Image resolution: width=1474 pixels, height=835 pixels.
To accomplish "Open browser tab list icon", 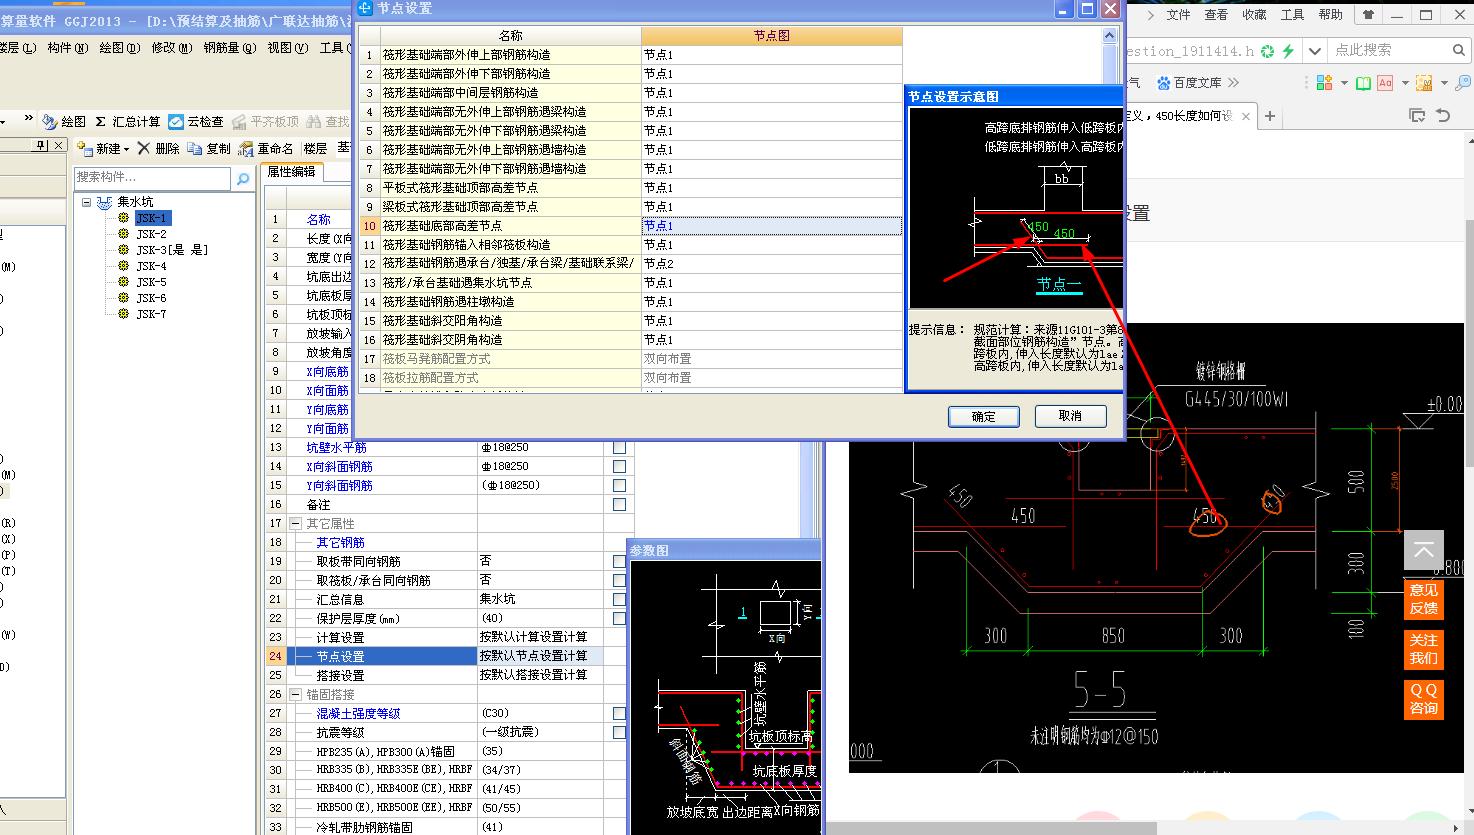I will pyautogui.click(x=1417, y=116).
